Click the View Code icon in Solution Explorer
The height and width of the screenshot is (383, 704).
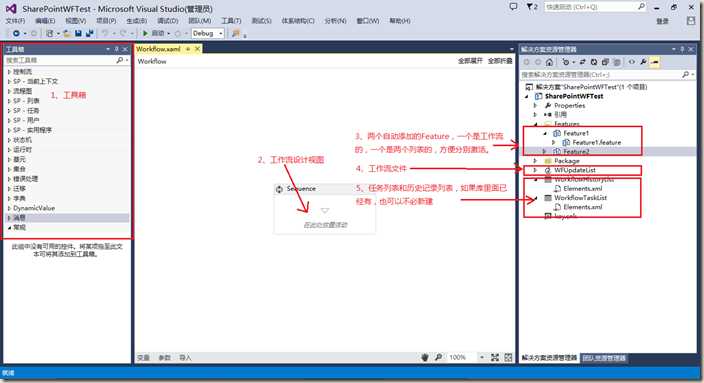(632, 62)
